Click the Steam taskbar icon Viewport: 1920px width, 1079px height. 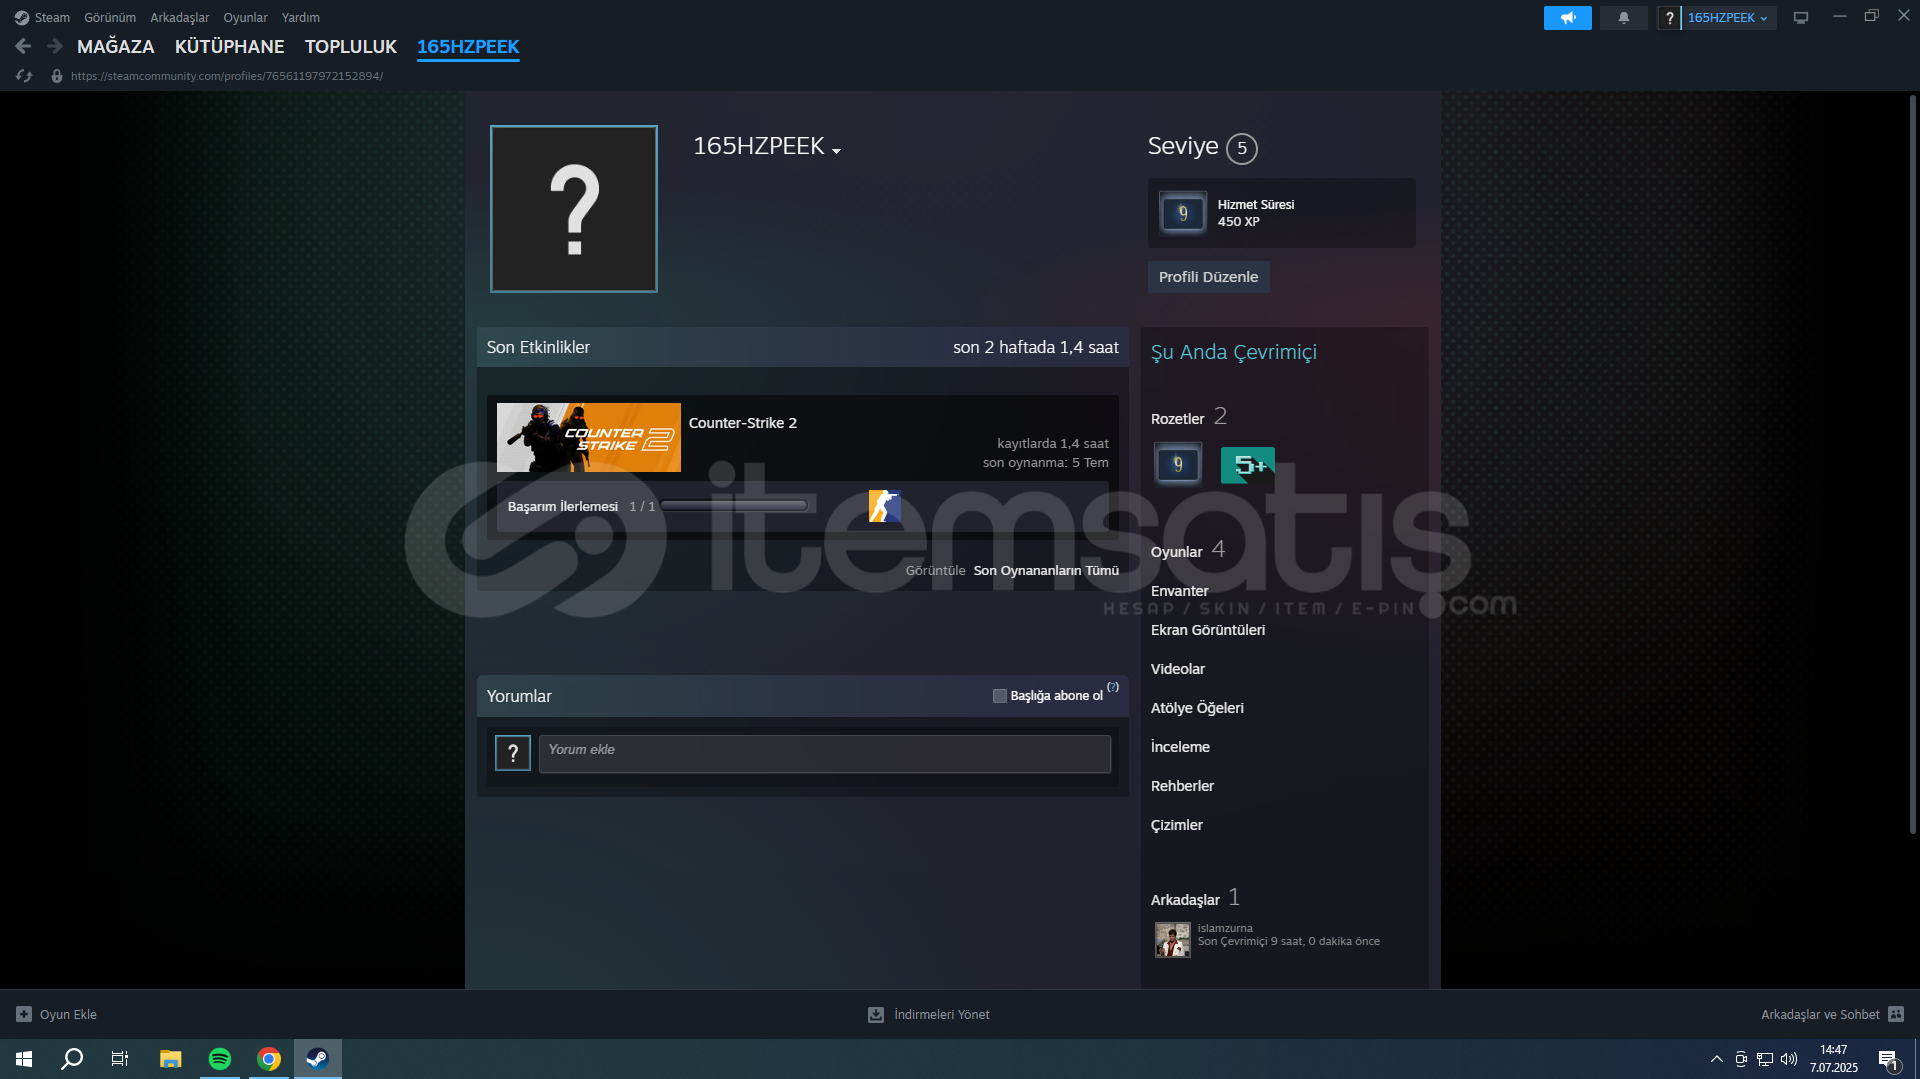point(317,1059)
